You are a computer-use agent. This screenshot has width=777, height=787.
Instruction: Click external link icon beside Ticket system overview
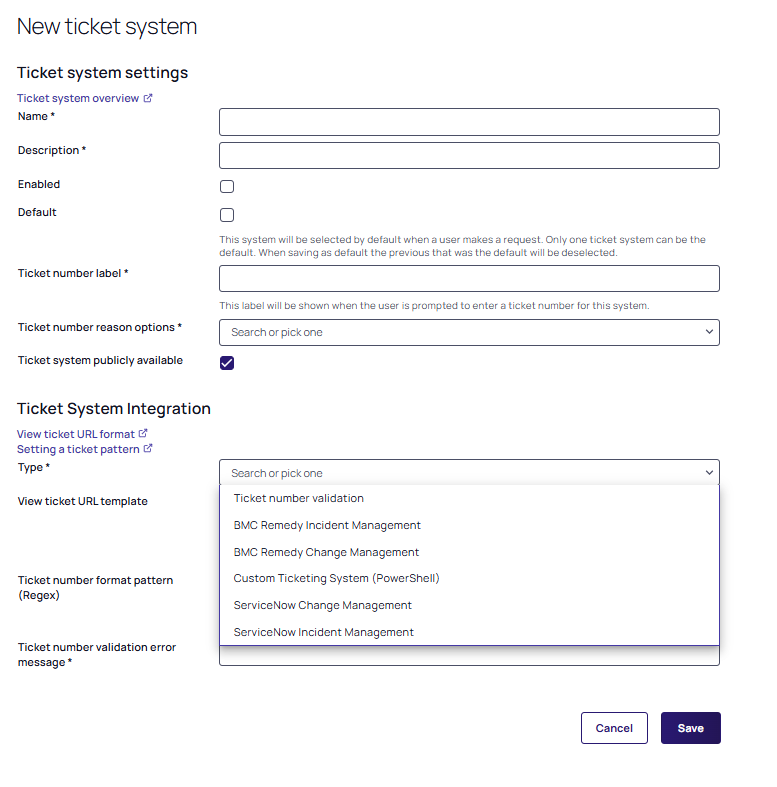pyautogui.click(x=148, y=98)
